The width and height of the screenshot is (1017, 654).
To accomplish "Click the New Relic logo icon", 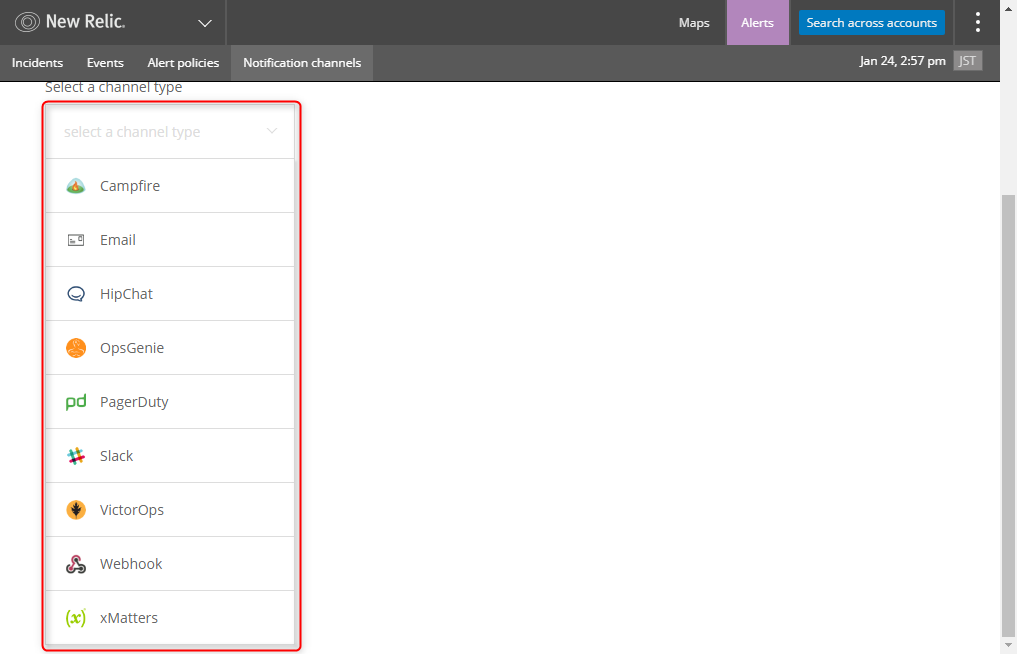I will [x=27, y=22].
